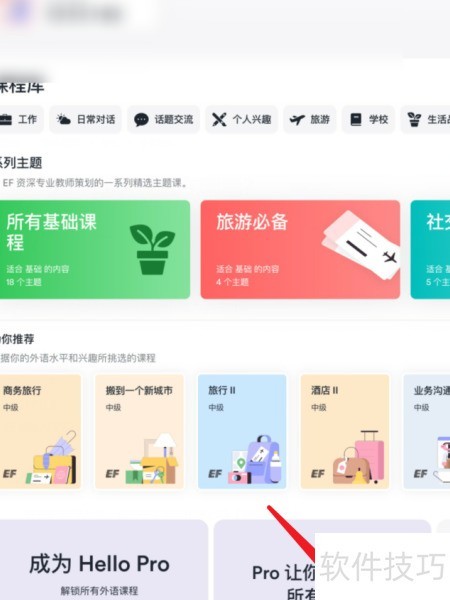Select the 工作 briefcase category
This screenshot has height=600, width=450.
coord(20,120)
